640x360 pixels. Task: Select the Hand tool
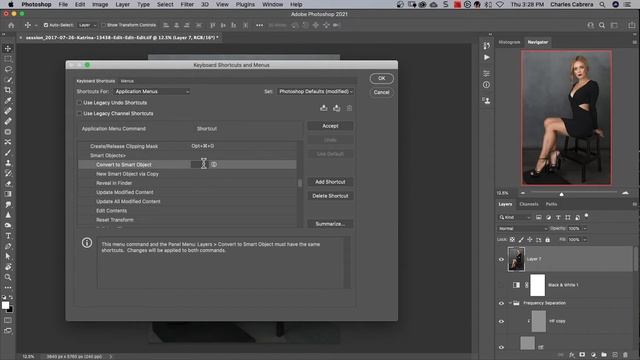pos(8,267)
